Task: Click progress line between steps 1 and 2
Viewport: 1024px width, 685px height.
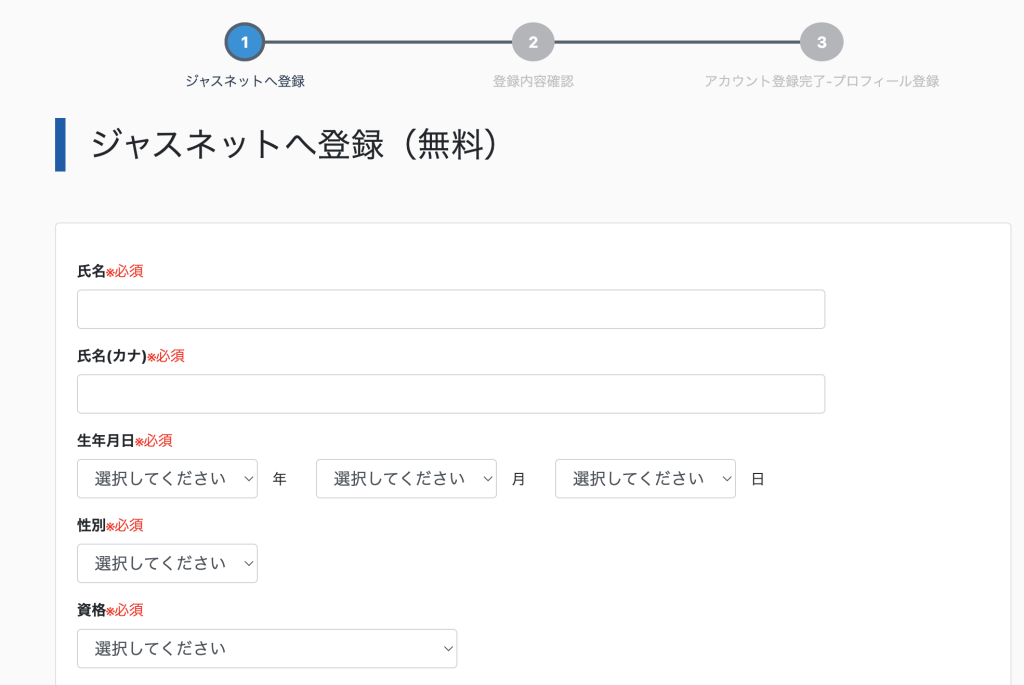Action: pyautogui.click(x=389, y=42)
